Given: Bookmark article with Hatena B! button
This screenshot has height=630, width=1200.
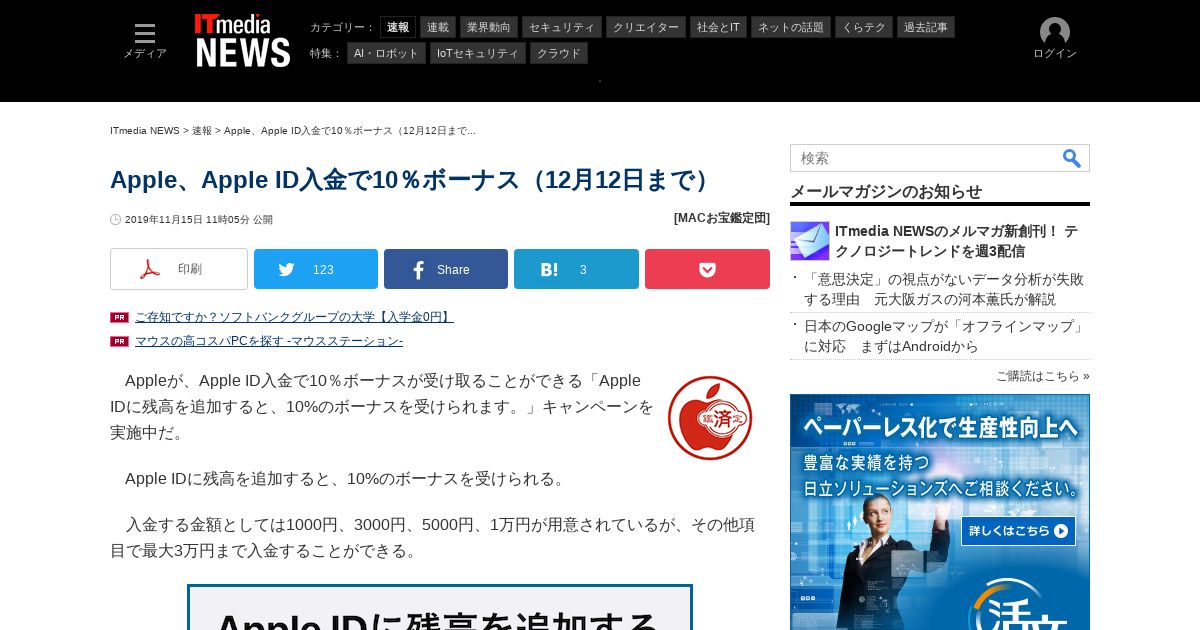Looking at the screenshot, I should pyautogui.click(x=576, y=269).
